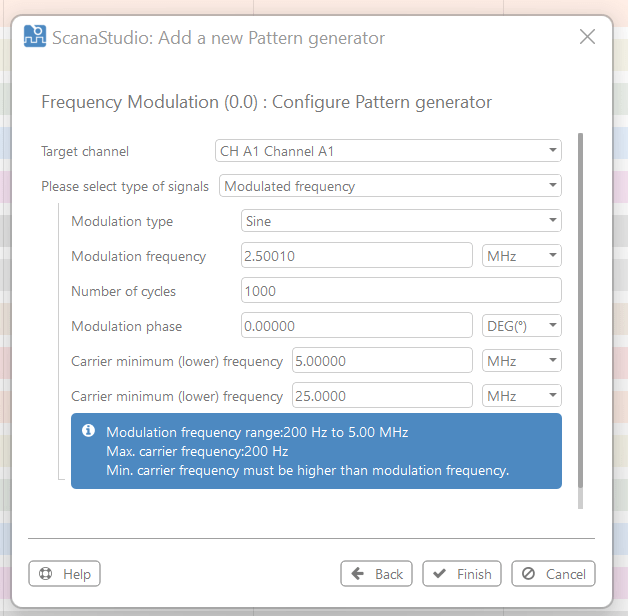Cancel the Pattern generator setup
Viewport: 628px width, 616px height.
coord(553,574)
